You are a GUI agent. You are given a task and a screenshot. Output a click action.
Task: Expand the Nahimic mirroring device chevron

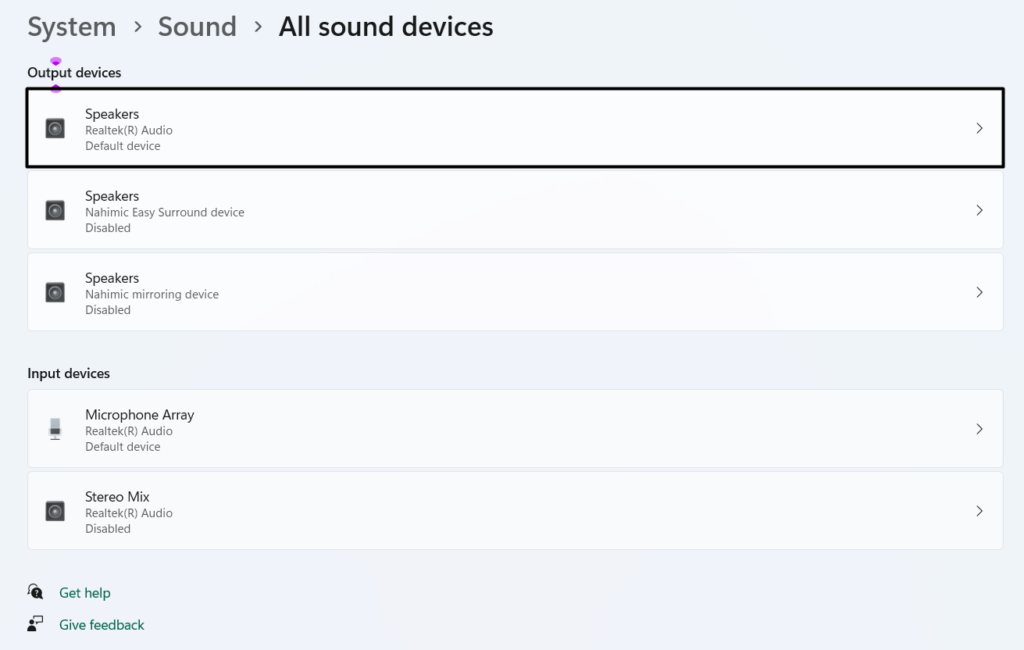[979, 292]
